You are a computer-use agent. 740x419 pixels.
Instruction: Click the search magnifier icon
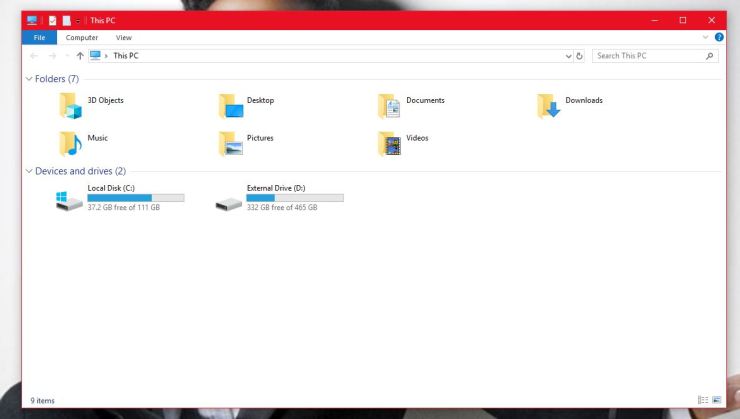709,56
